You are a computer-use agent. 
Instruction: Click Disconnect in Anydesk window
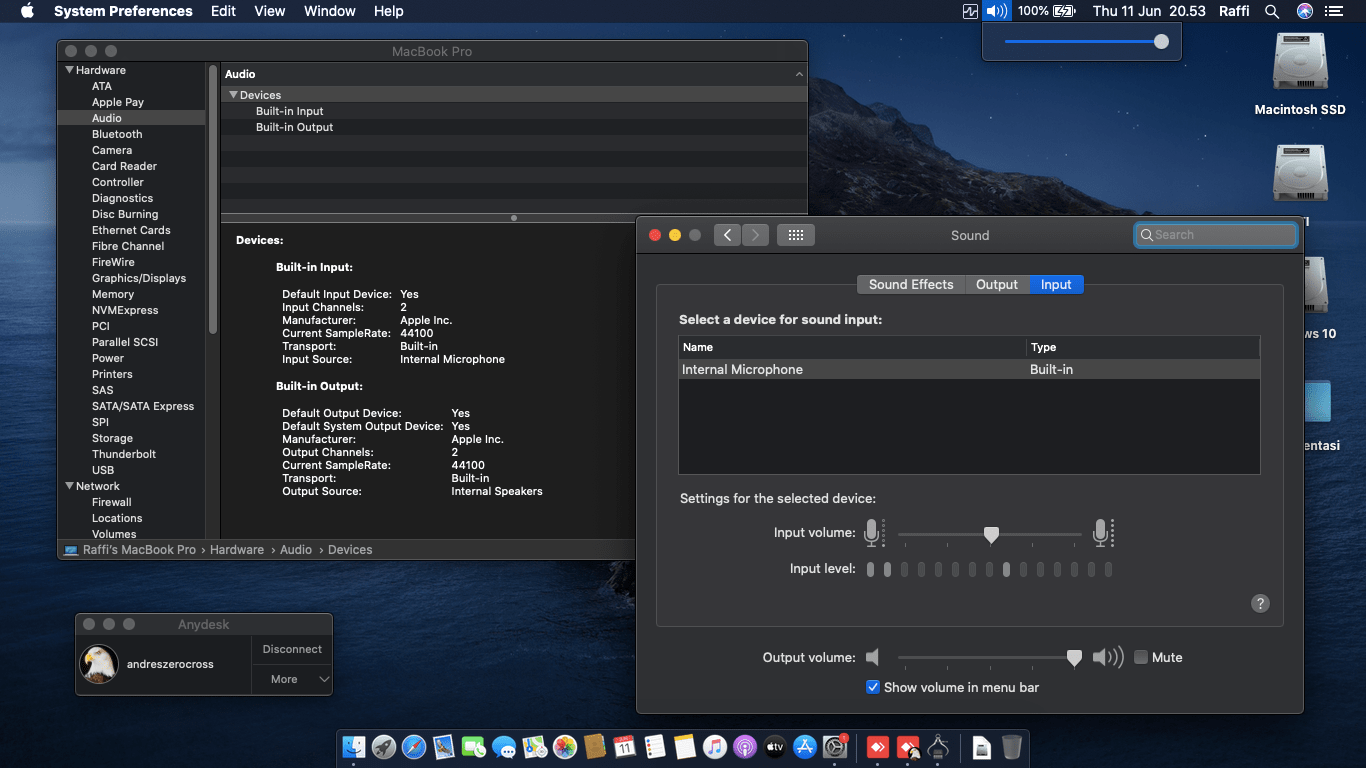(292, 649)
